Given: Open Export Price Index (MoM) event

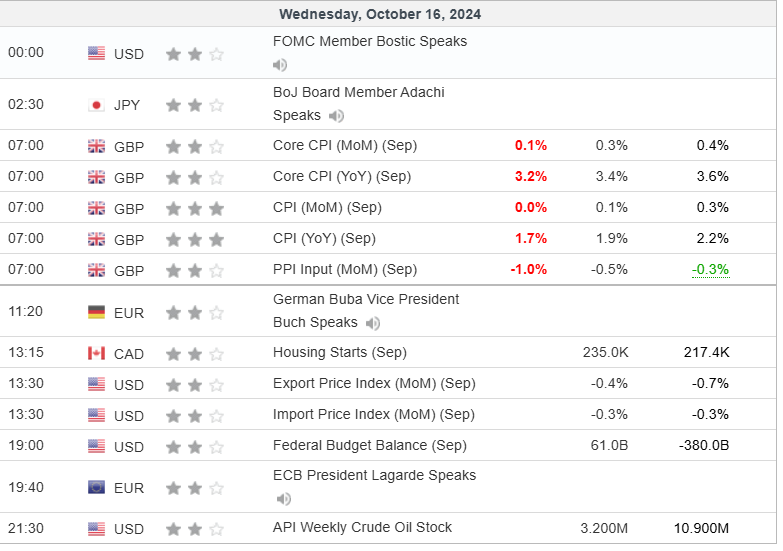Looking at the screenshot, I should [x=373, y=383].
